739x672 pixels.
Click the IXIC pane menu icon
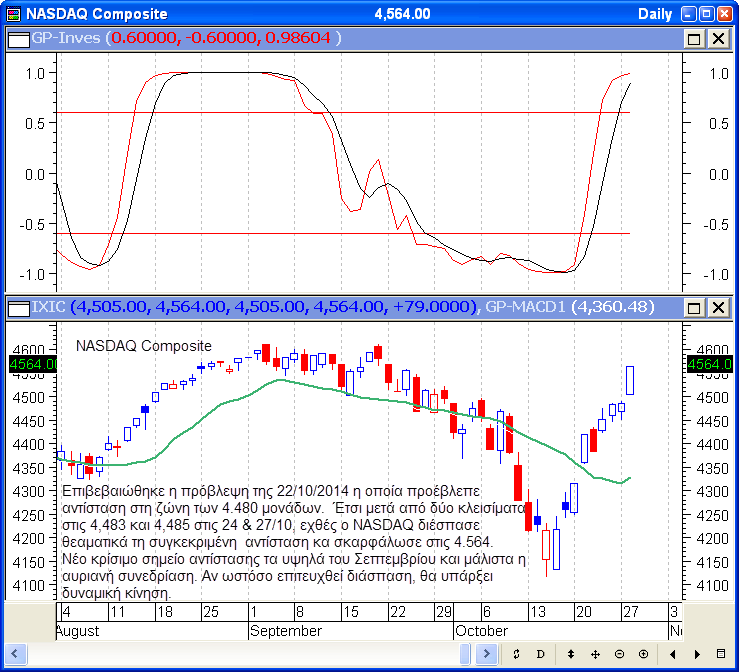[17, 306]
